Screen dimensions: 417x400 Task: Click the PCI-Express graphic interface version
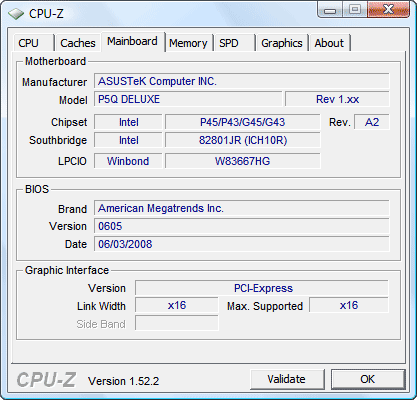point(262,288)
